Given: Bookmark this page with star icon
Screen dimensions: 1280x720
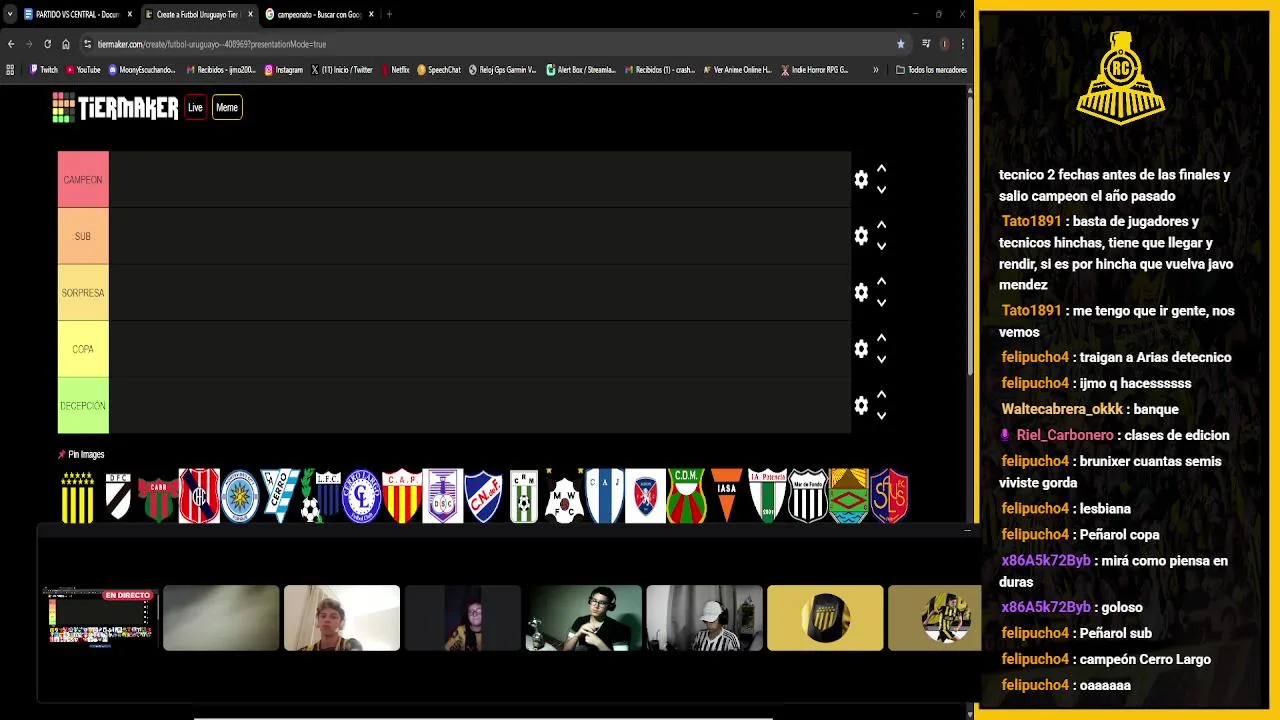Looking at the screenshot, I should 900,44.
